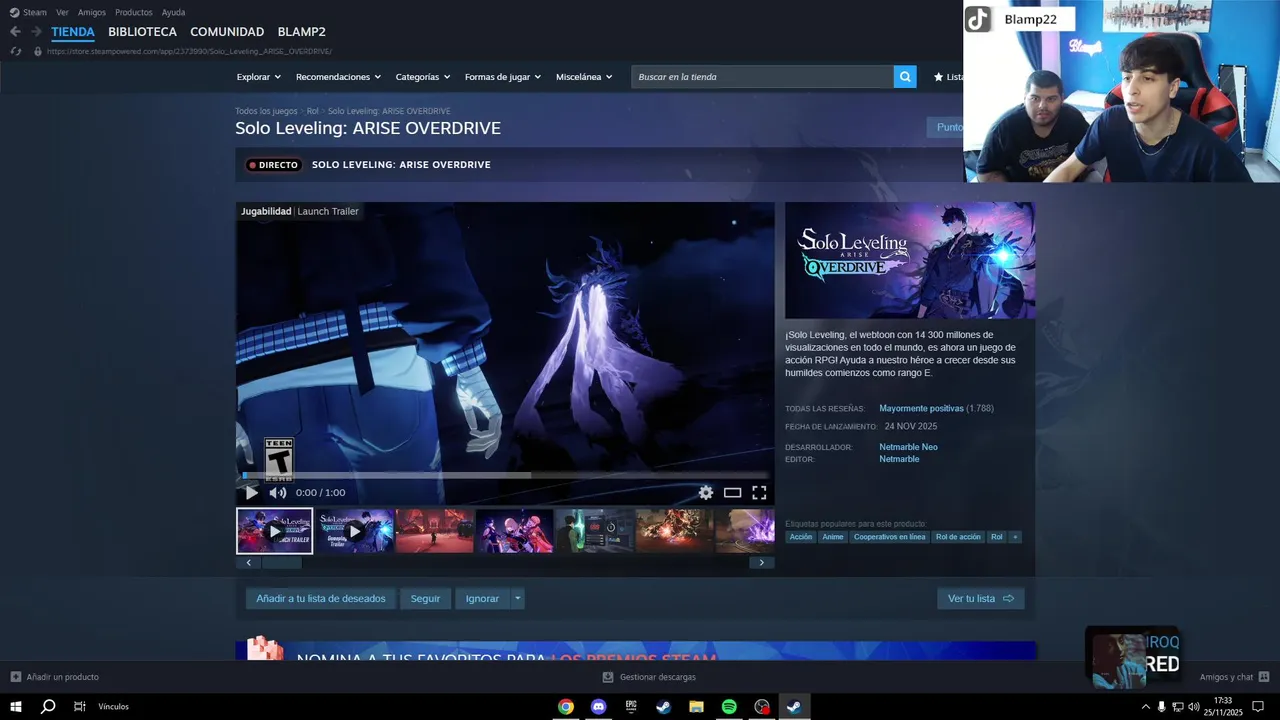
Task: Show hidden system tray icons chevron
Action: [x=1145, y=706]
